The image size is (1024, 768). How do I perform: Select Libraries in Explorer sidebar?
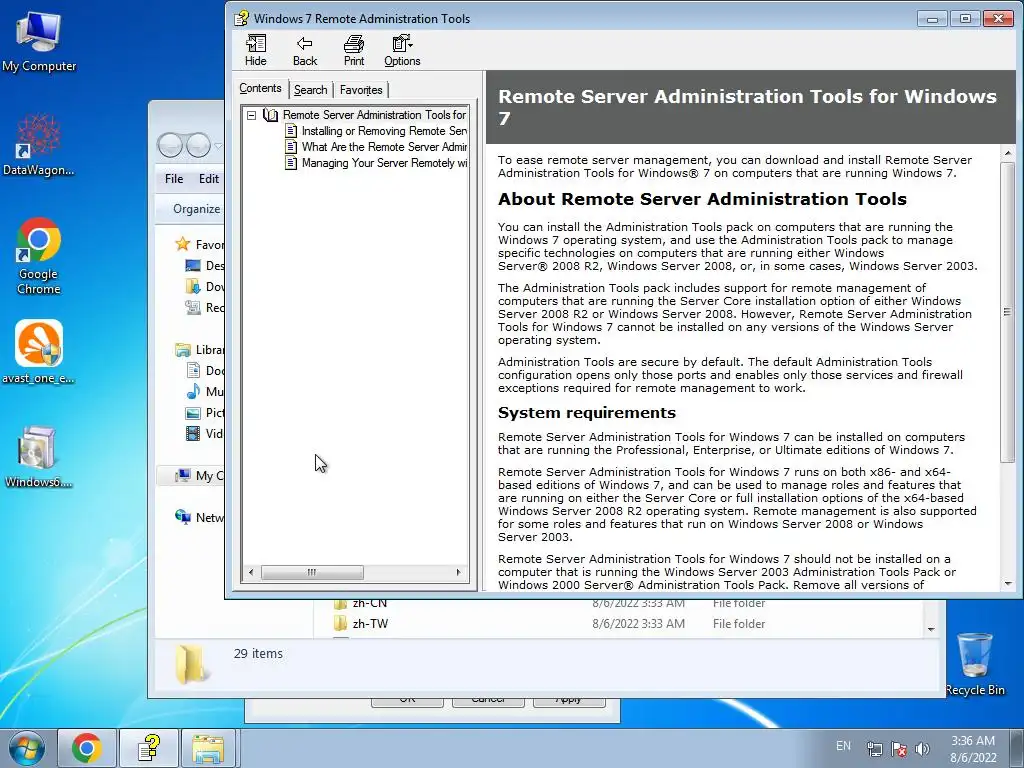click(x=199, y=350)
